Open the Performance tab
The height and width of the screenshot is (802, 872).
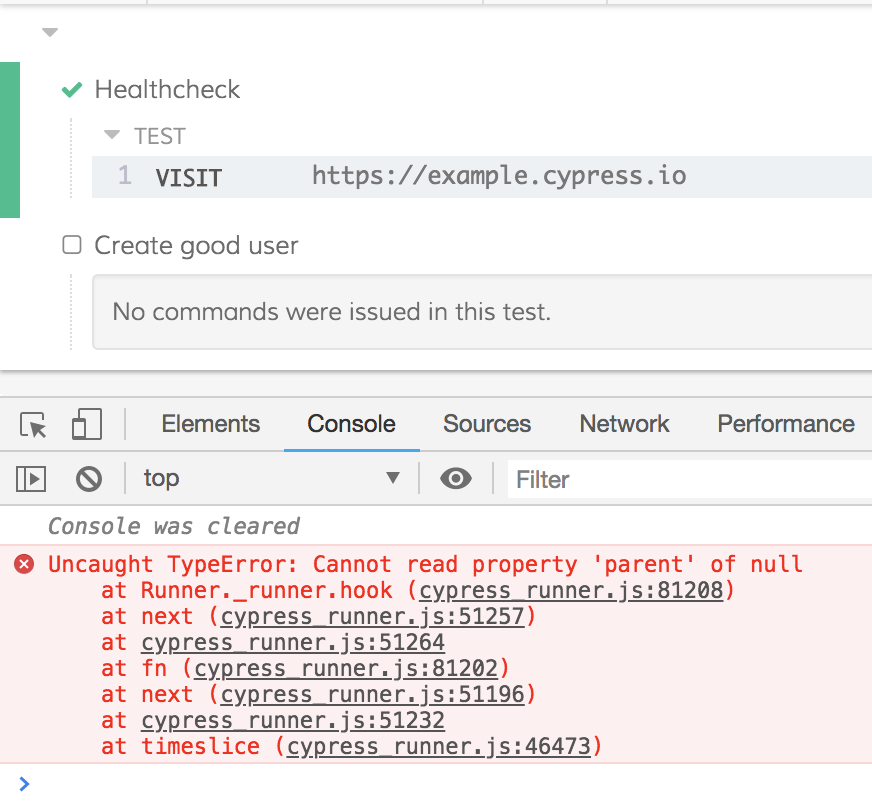pyautogui.click(x=786, y=424)
